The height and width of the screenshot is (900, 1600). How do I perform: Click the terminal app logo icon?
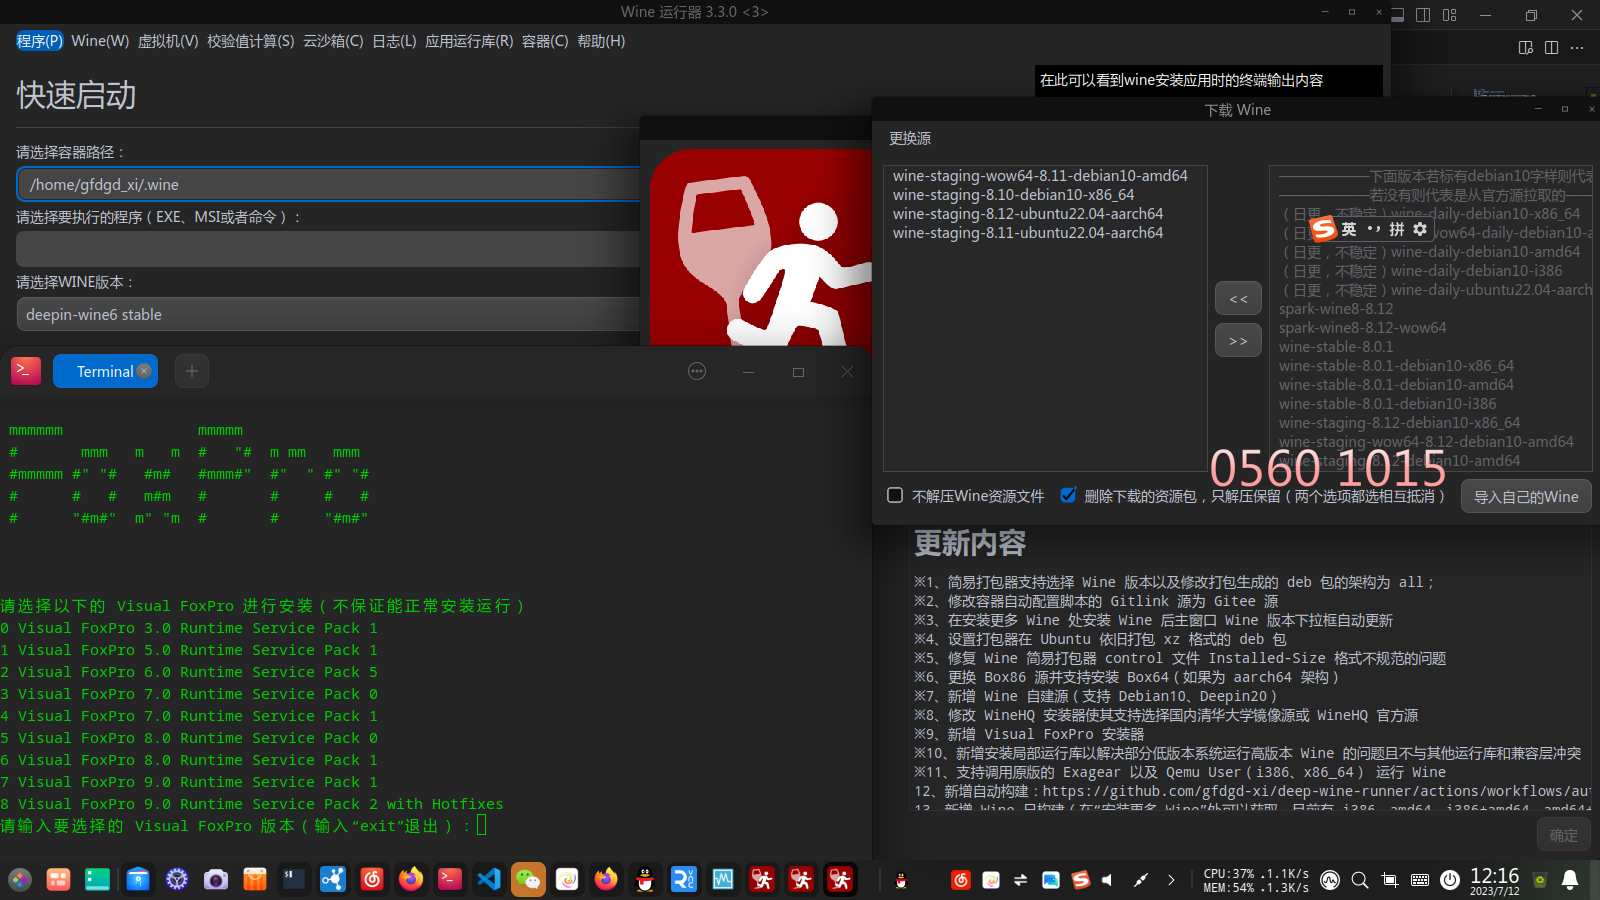[26, 371]
